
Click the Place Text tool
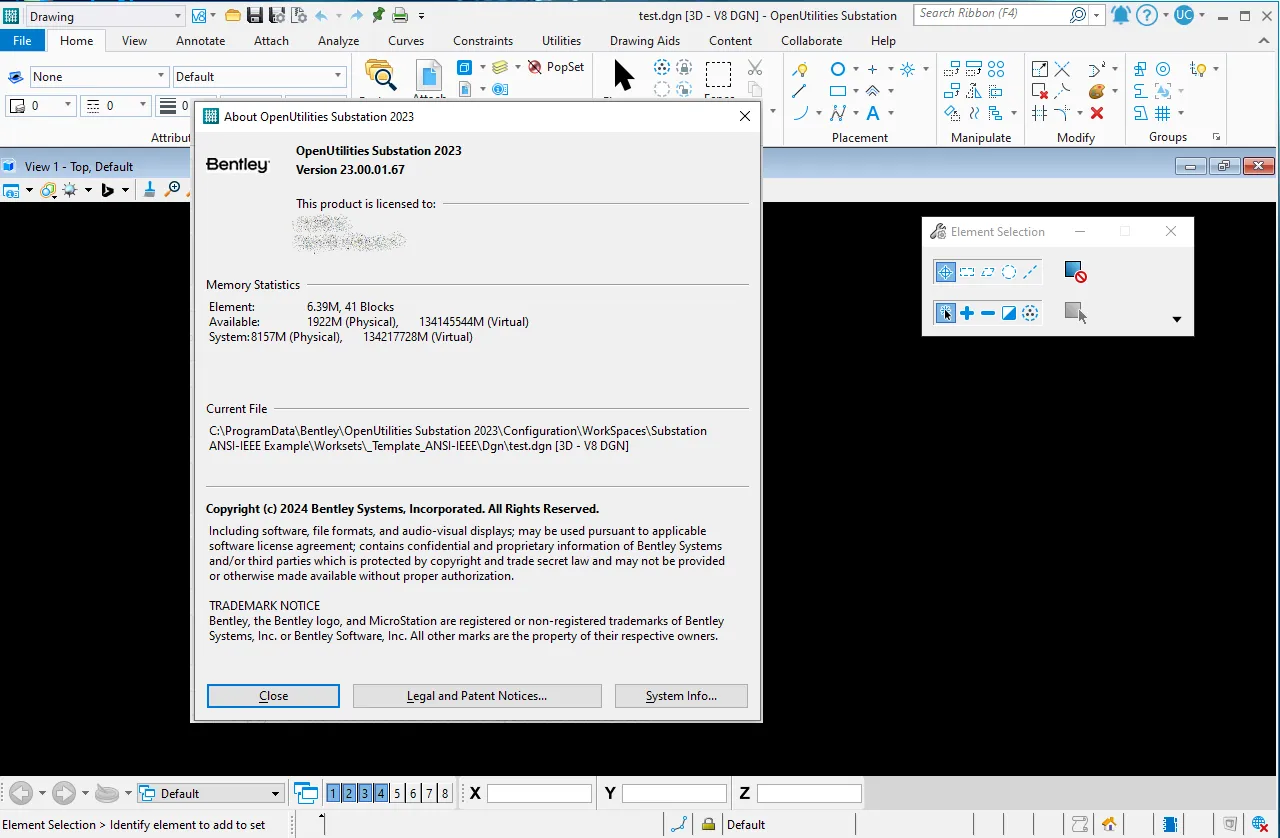873,113
